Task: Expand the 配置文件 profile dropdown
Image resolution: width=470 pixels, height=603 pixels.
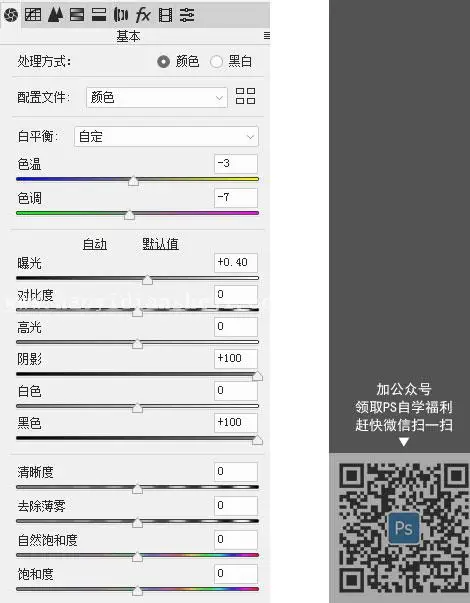Action: click(x=157, y=98)
